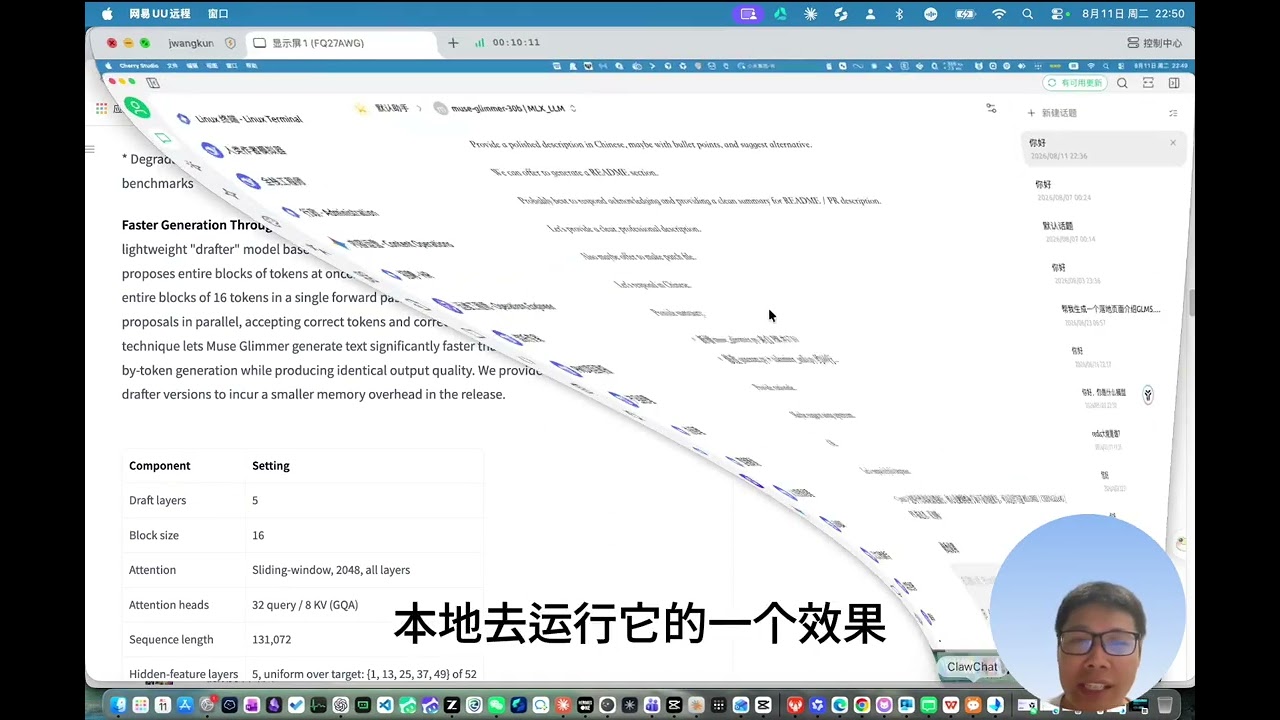Open the battery status icon
This screenshot has width=1280, height=720.
pyautogui.click(x=965, y=14)
